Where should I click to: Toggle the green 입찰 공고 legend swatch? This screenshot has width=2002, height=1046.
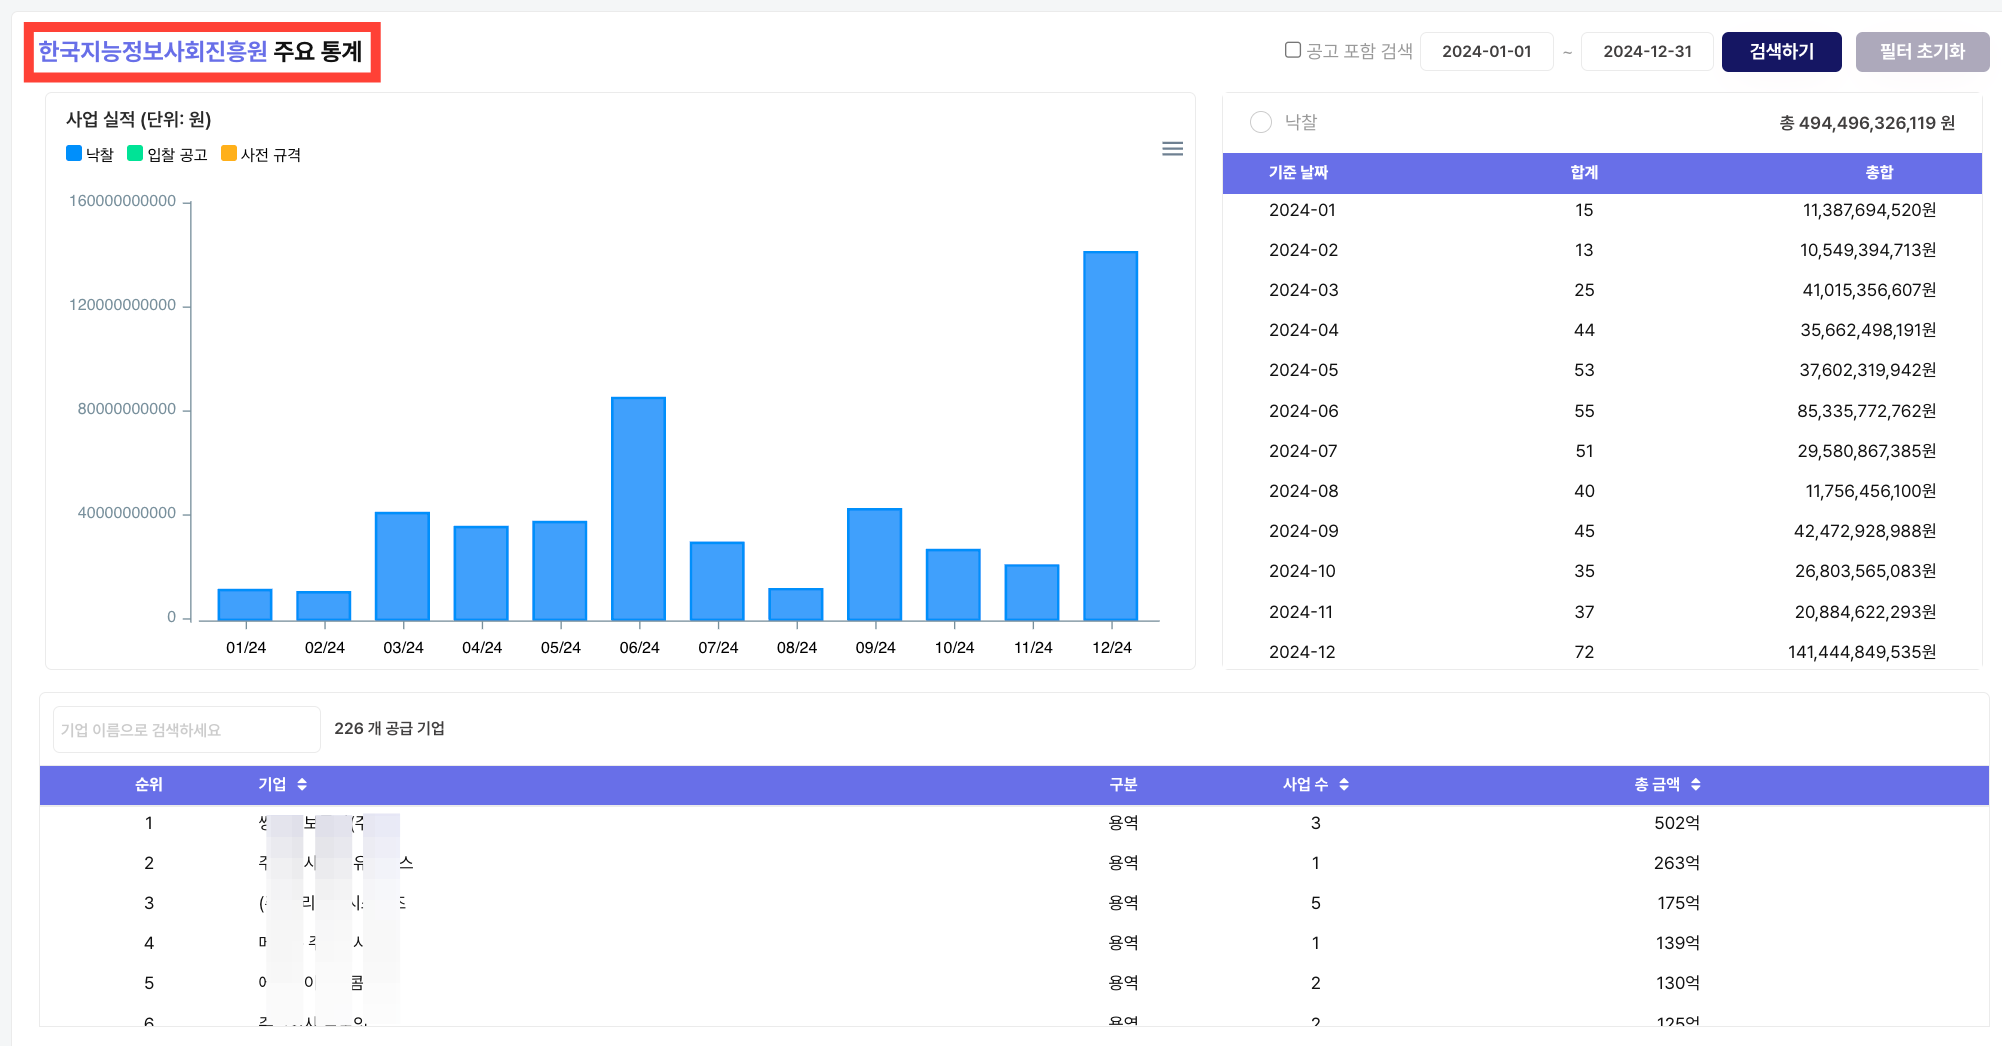(x=135, y=153)
